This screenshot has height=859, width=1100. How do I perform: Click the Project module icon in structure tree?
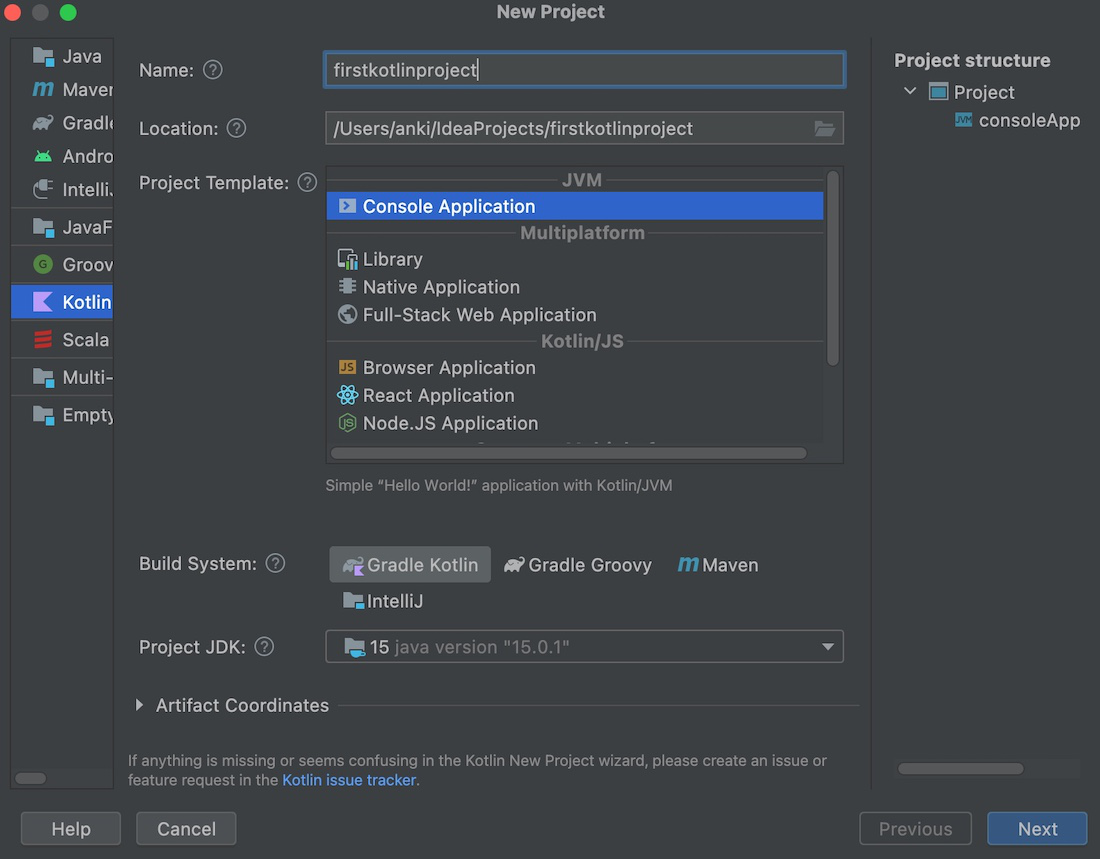[x=939, y=92]
